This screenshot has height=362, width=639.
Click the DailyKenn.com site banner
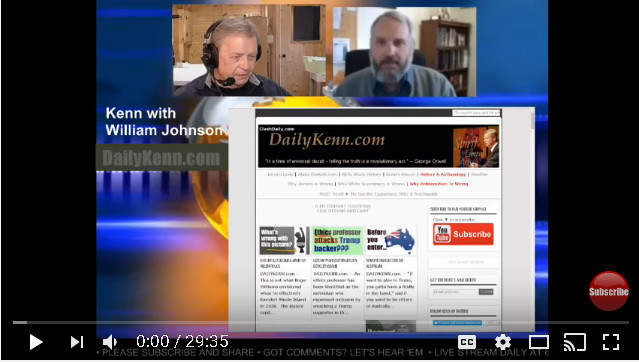pyautogui.click(x=378, y=146)
